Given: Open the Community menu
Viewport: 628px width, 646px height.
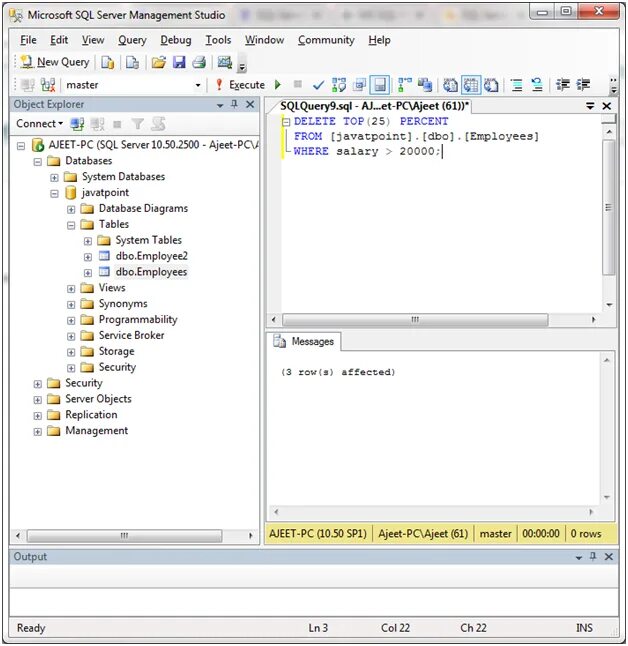Looking at the screenshot, I should point(326,40).
